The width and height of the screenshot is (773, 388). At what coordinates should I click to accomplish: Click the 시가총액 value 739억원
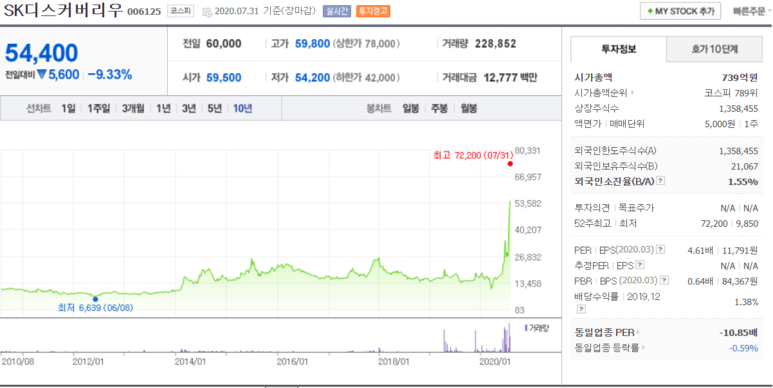[x=739, y=77]
